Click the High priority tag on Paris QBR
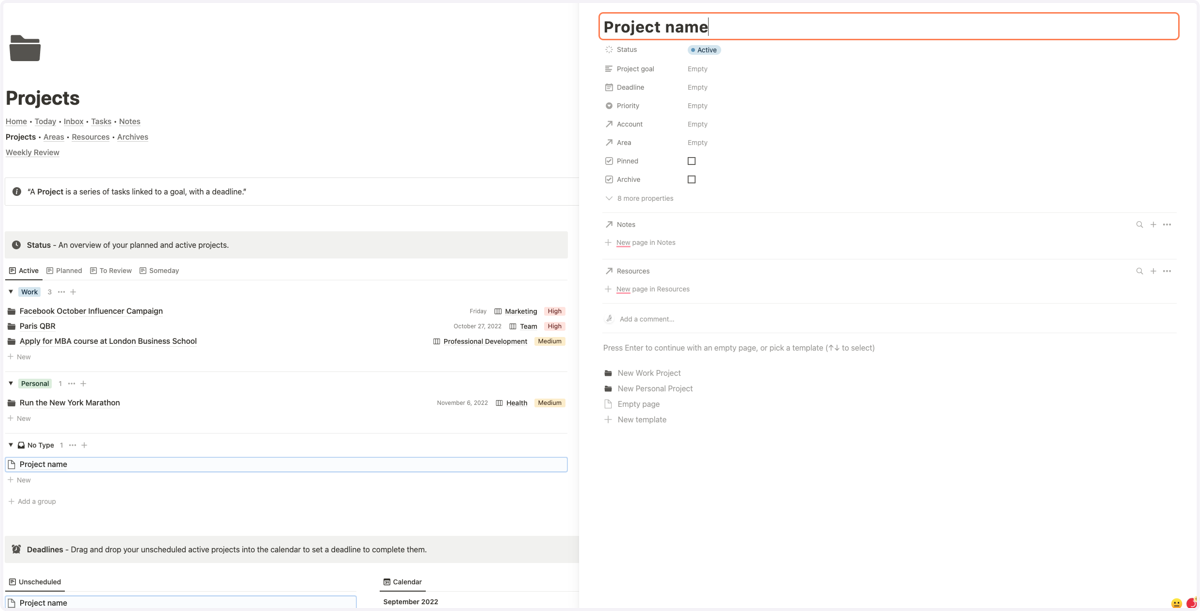 coord(555,326)
